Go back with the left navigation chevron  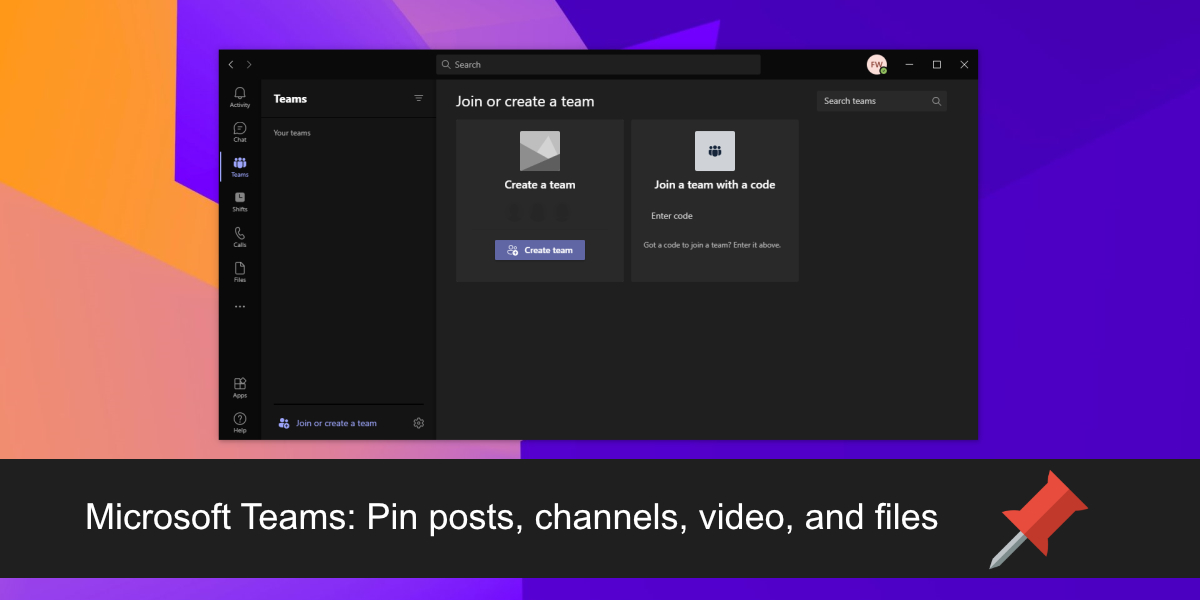tap(230, 64)
